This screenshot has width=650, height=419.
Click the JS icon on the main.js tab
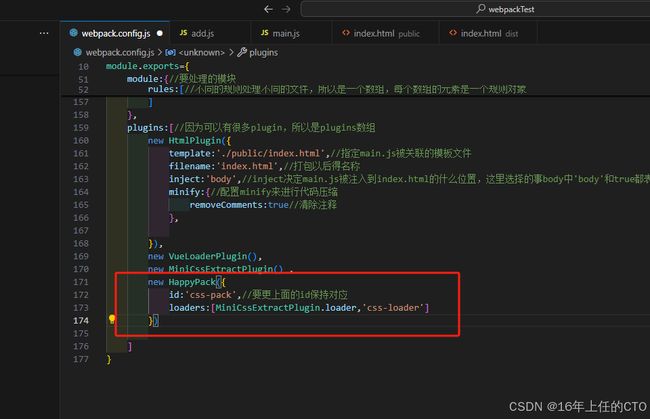point(264,33)
